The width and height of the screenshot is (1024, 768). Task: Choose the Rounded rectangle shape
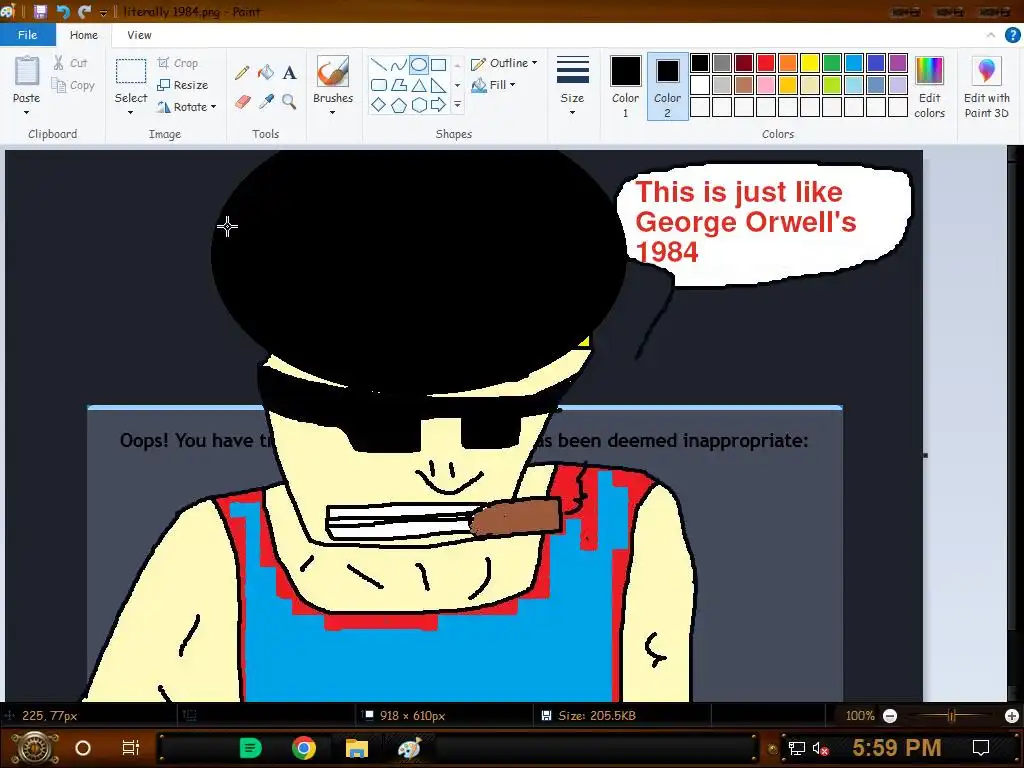[378, 85]
